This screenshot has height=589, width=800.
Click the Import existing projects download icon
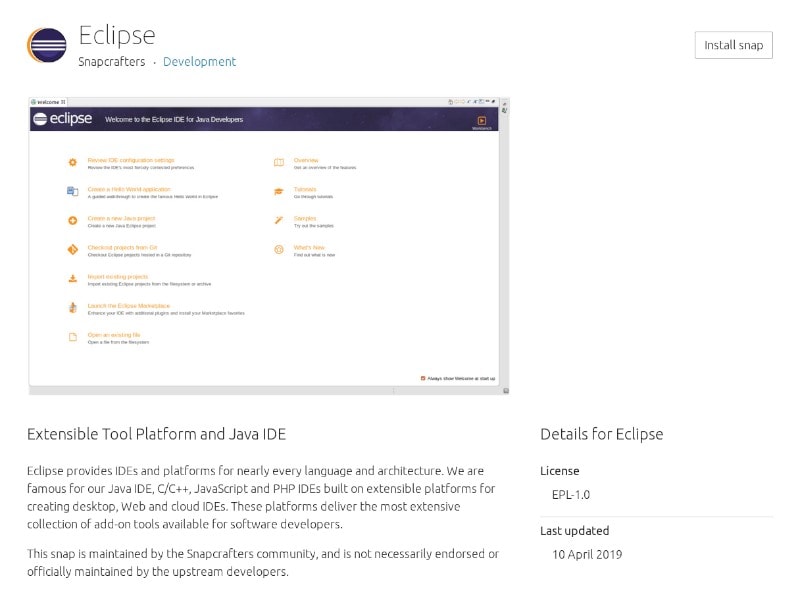click(x=72, y=279)
